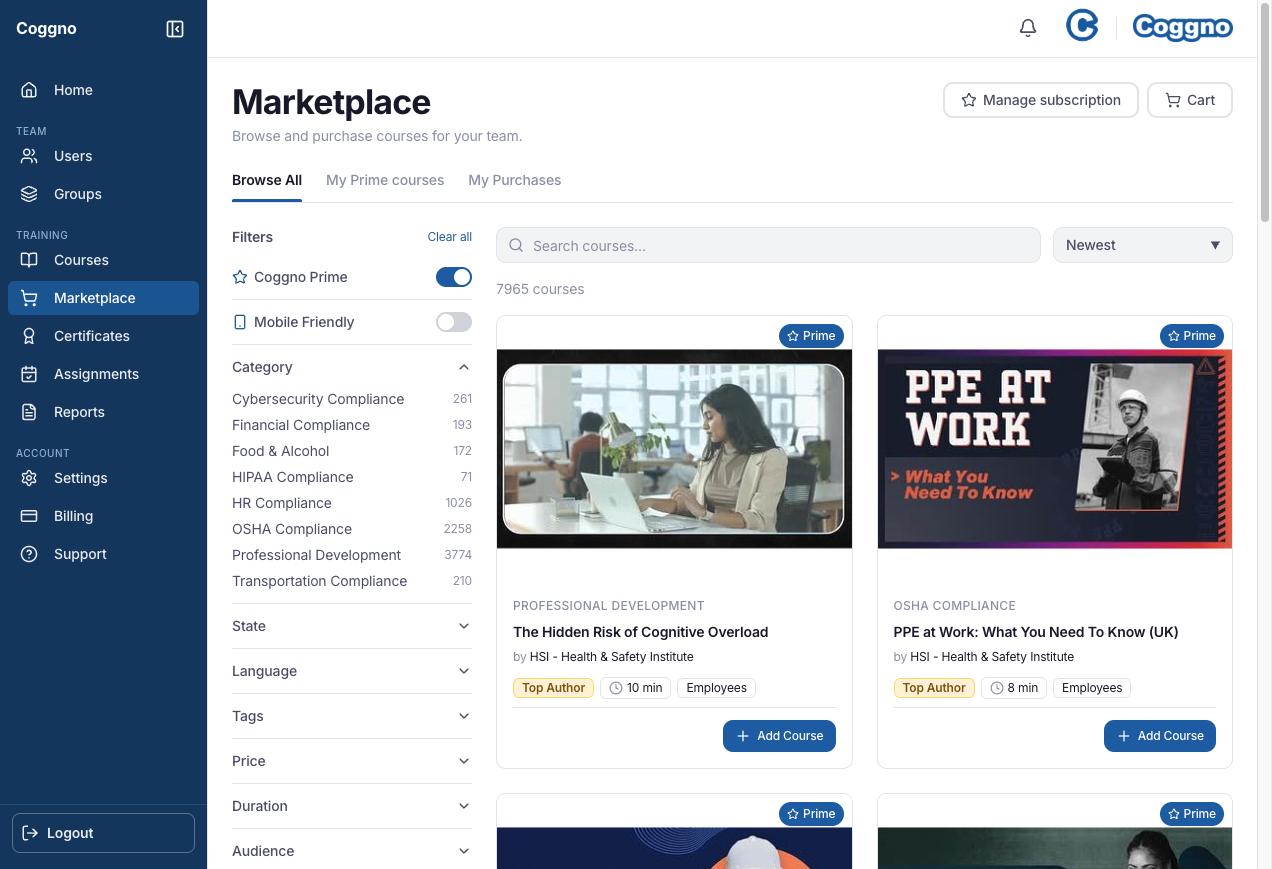Click the magnifier icon in search box
Screen dimensions: 1272x869
click(516, 246)
